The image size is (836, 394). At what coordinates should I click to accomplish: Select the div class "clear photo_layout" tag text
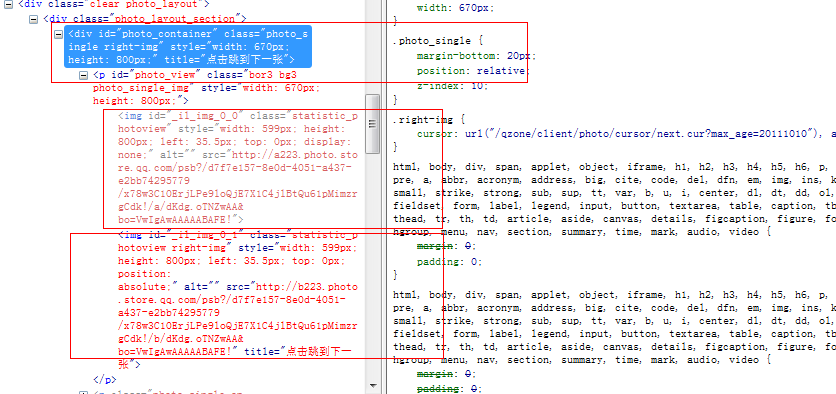click(x=114, y=4)
